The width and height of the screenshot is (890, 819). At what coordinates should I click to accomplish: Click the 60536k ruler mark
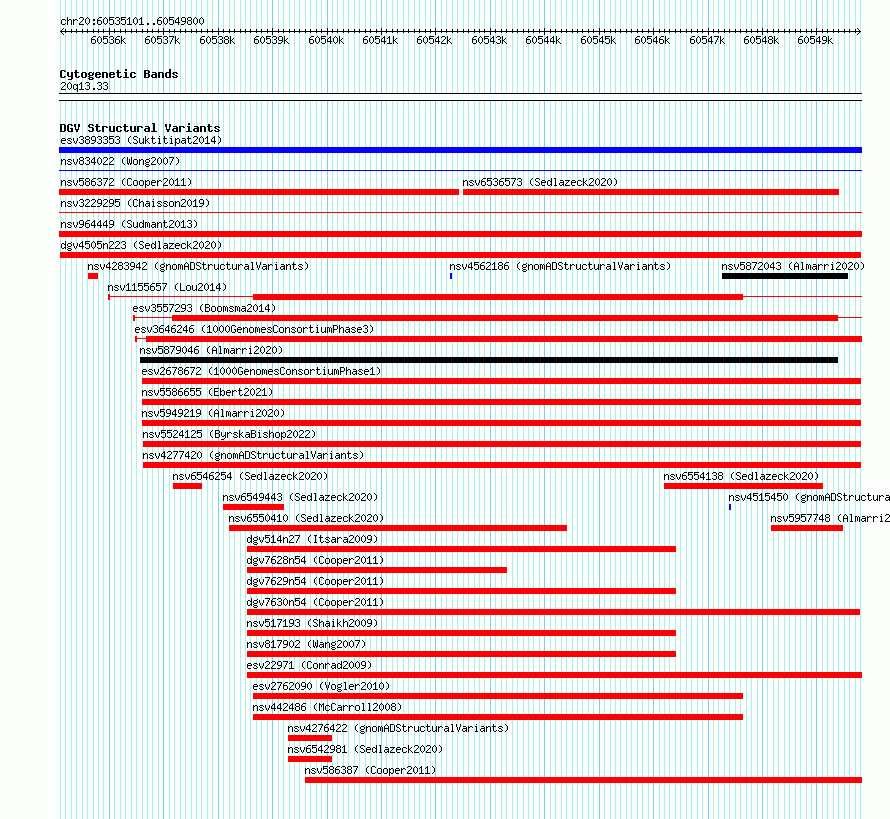(108, 40)
